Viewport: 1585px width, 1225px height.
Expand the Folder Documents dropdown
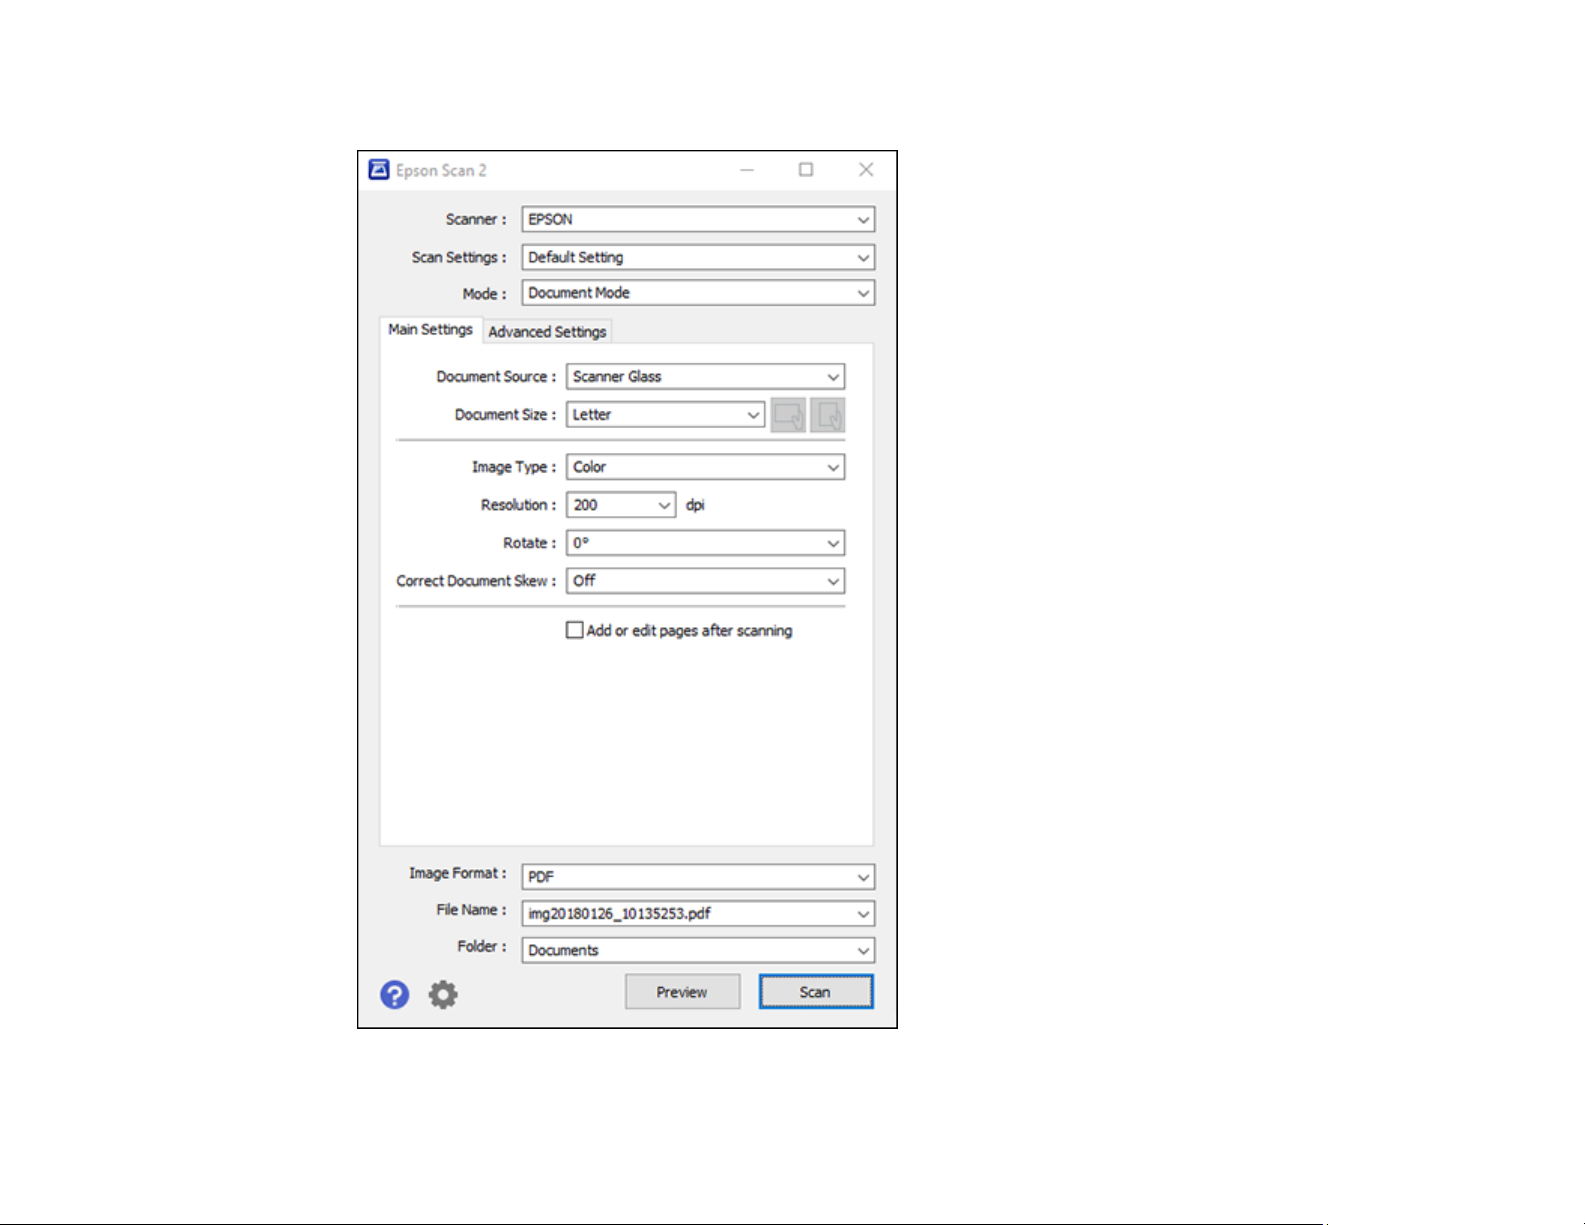click(x=698, y=950)
